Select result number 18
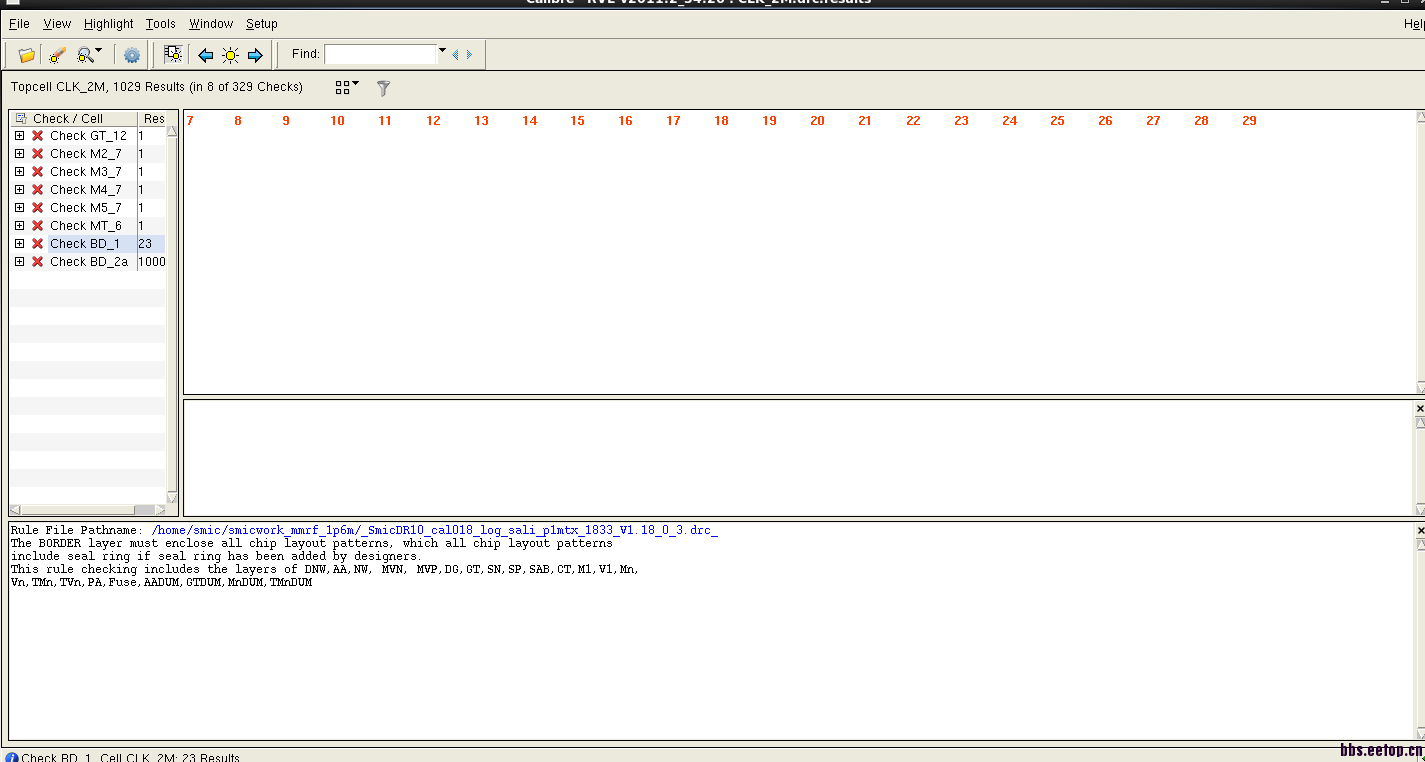 pyautogui.click(x=721, y=121)
